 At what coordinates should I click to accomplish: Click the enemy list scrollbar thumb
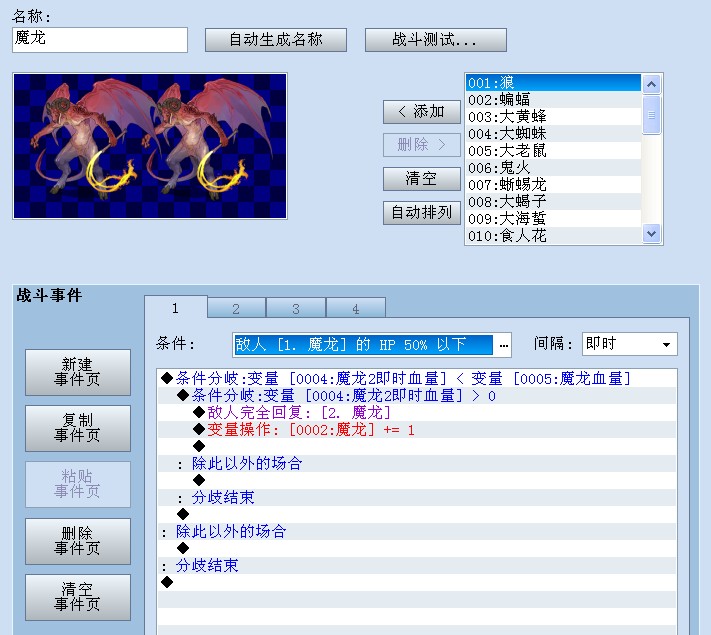(x=652, y=115)
